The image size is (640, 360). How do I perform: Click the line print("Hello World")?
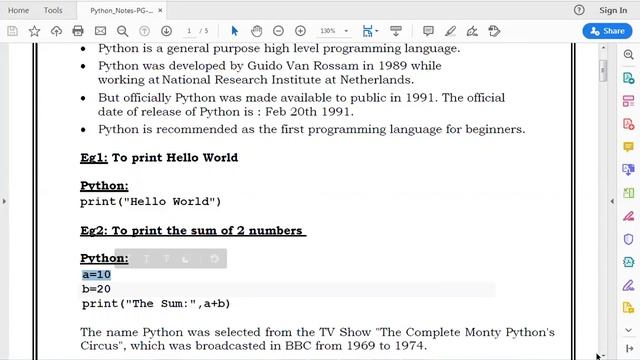point(151,202)
